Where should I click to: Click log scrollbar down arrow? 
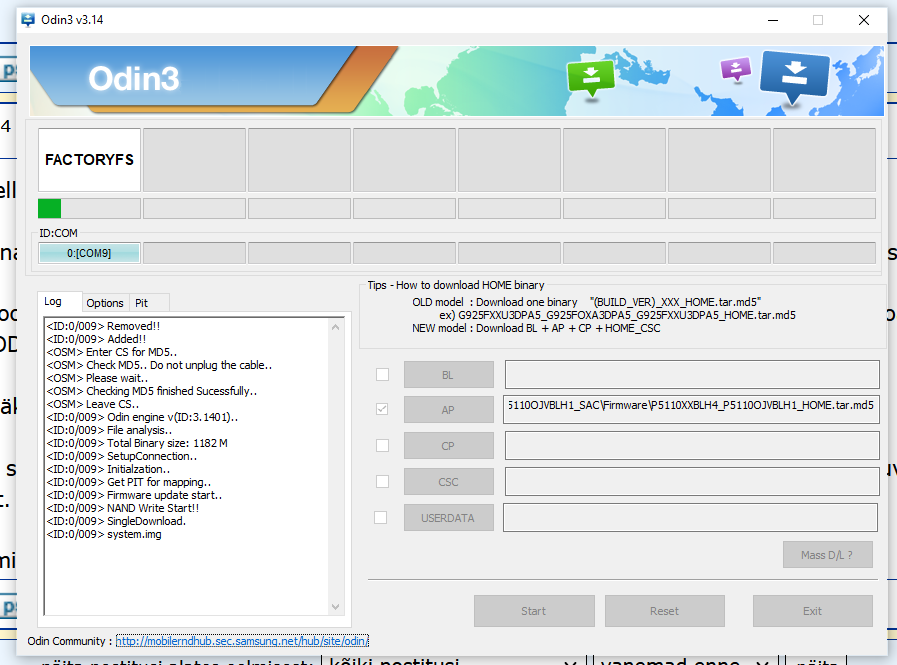click(x=336, y=607)
